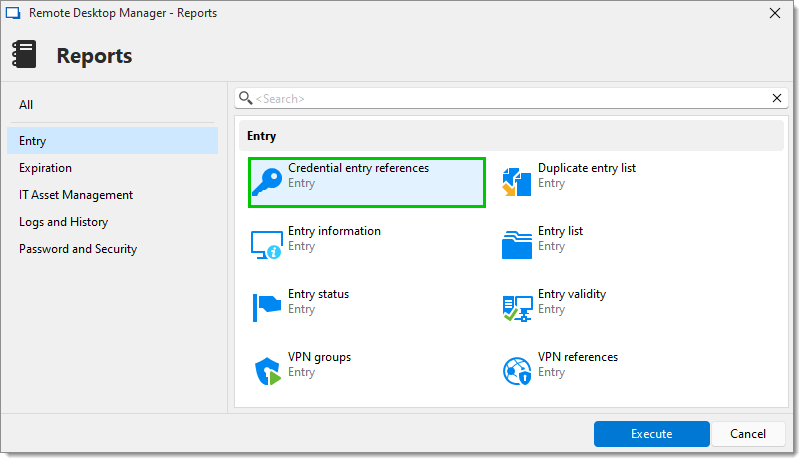Image resolution: width=804 pixels, height=463 pixels.
Task: Close the Reports dialog window
Action: (x=775, y=13)
